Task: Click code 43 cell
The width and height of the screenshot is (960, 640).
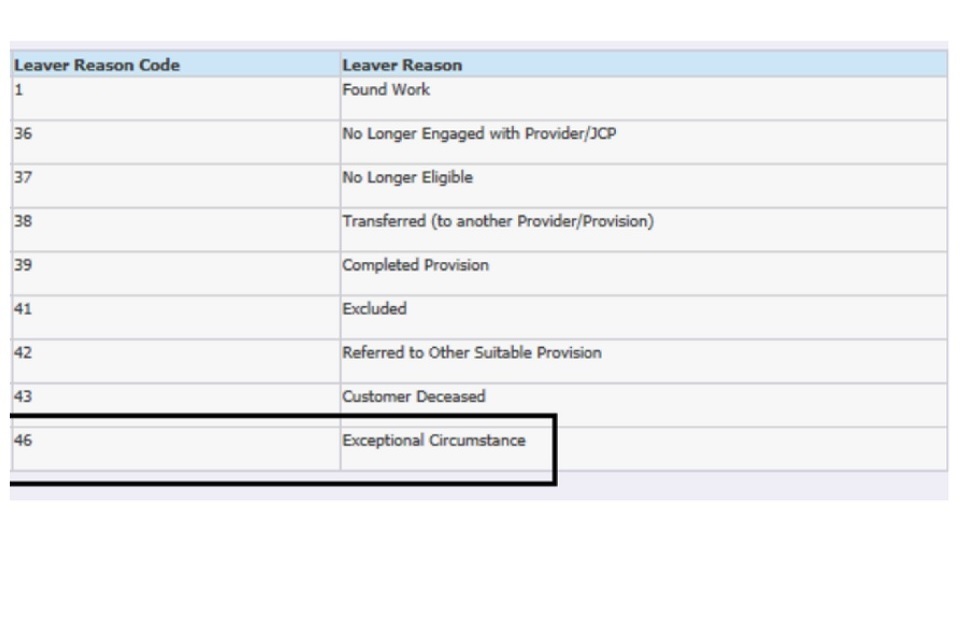Action: point(22,397)
